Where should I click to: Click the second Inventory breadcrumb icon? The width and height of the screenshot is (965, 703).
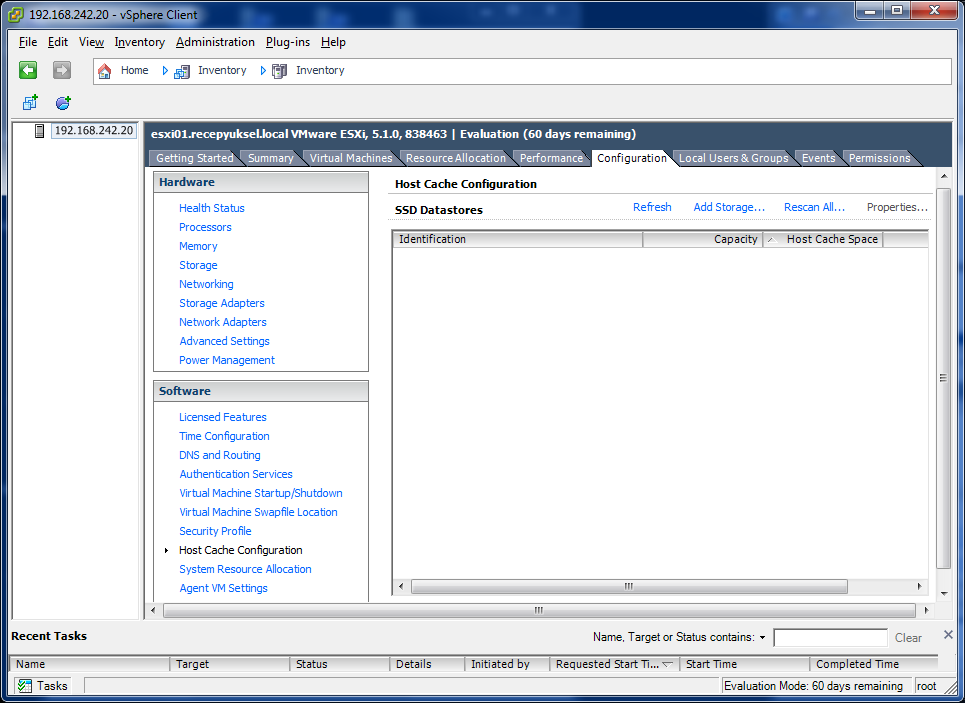coord(279,71)
